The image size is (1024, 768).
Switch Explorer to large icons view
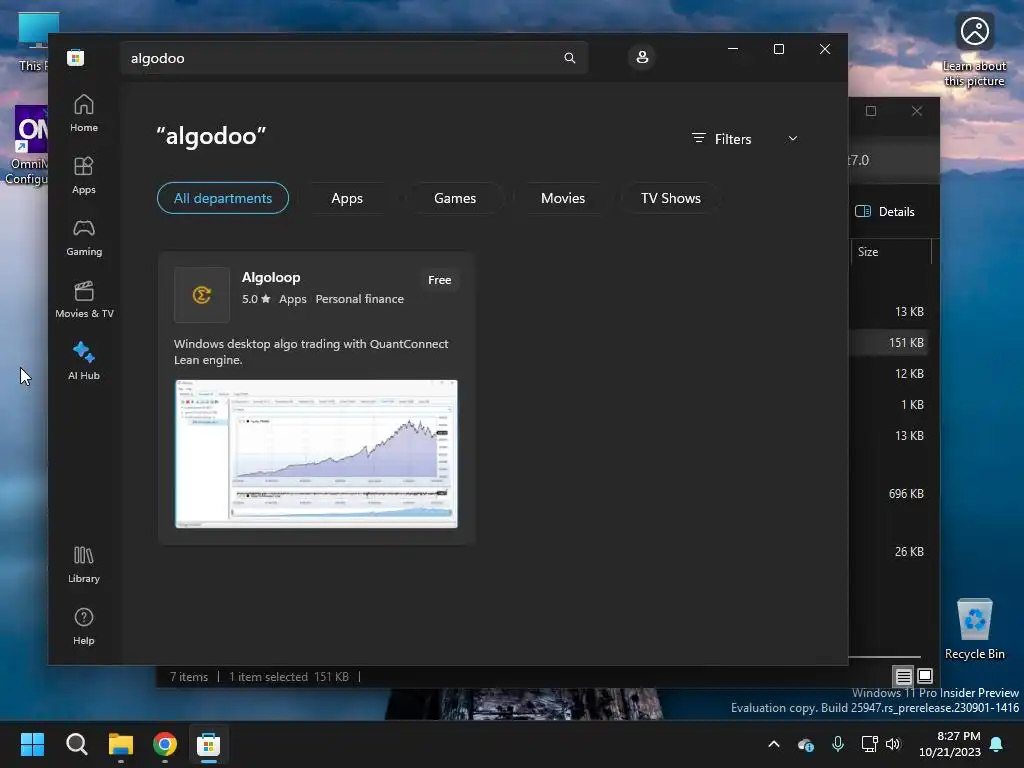click(x=925, y=675)
